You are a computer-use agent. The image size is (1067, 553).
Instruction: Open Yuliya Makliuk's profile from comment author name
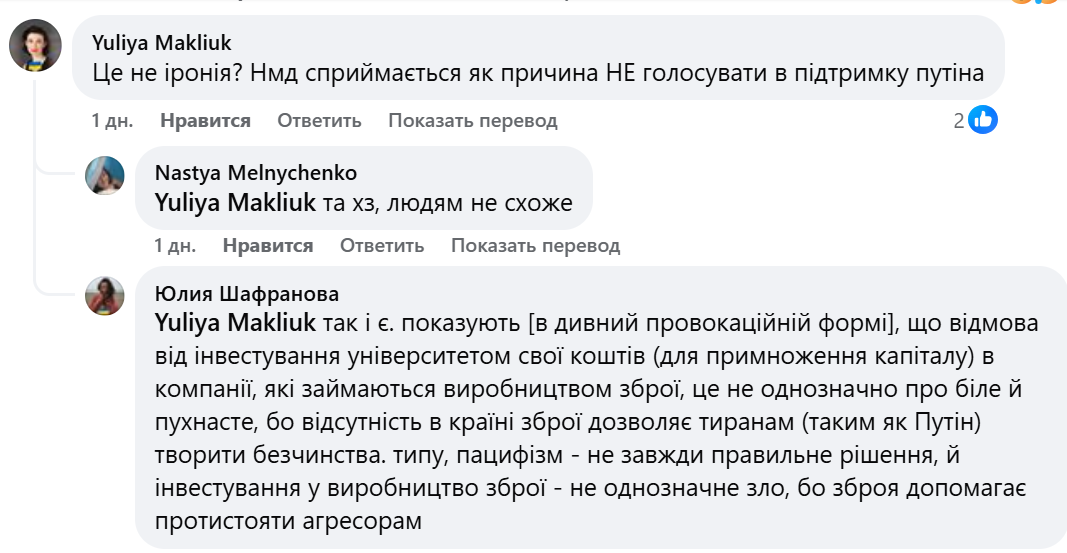click(161, 42)
